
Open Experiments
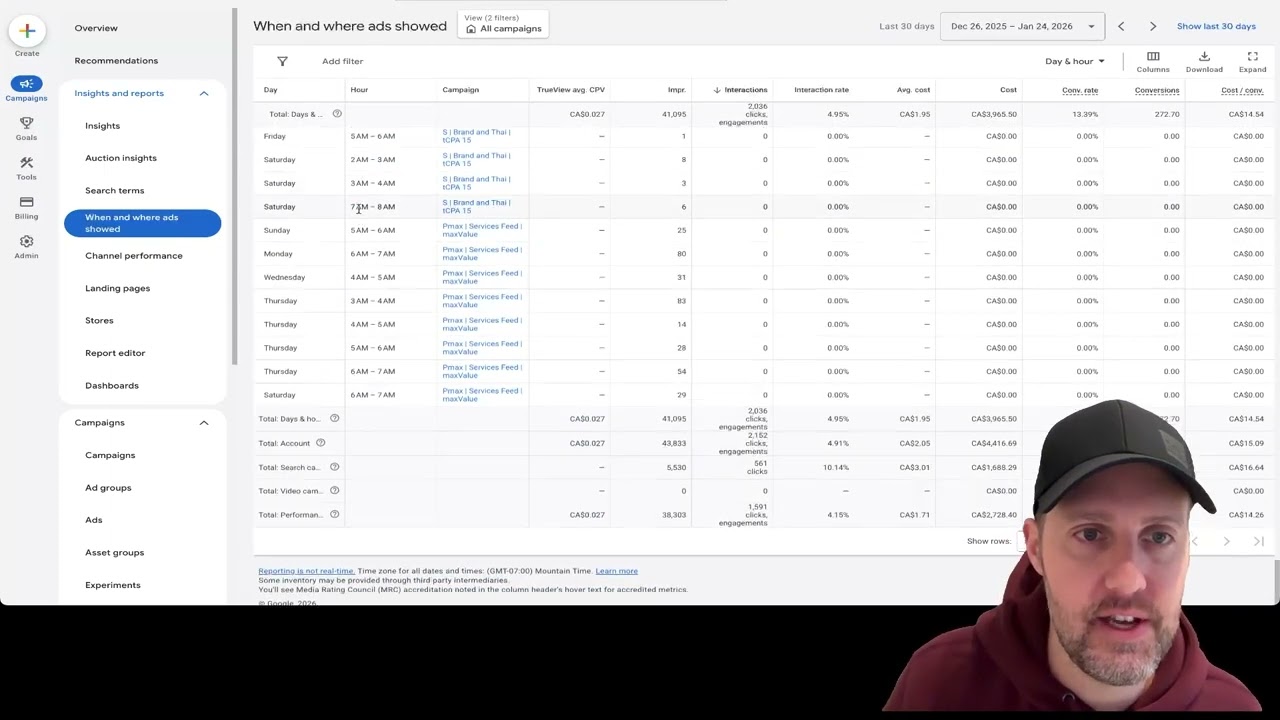pos(113,585)
